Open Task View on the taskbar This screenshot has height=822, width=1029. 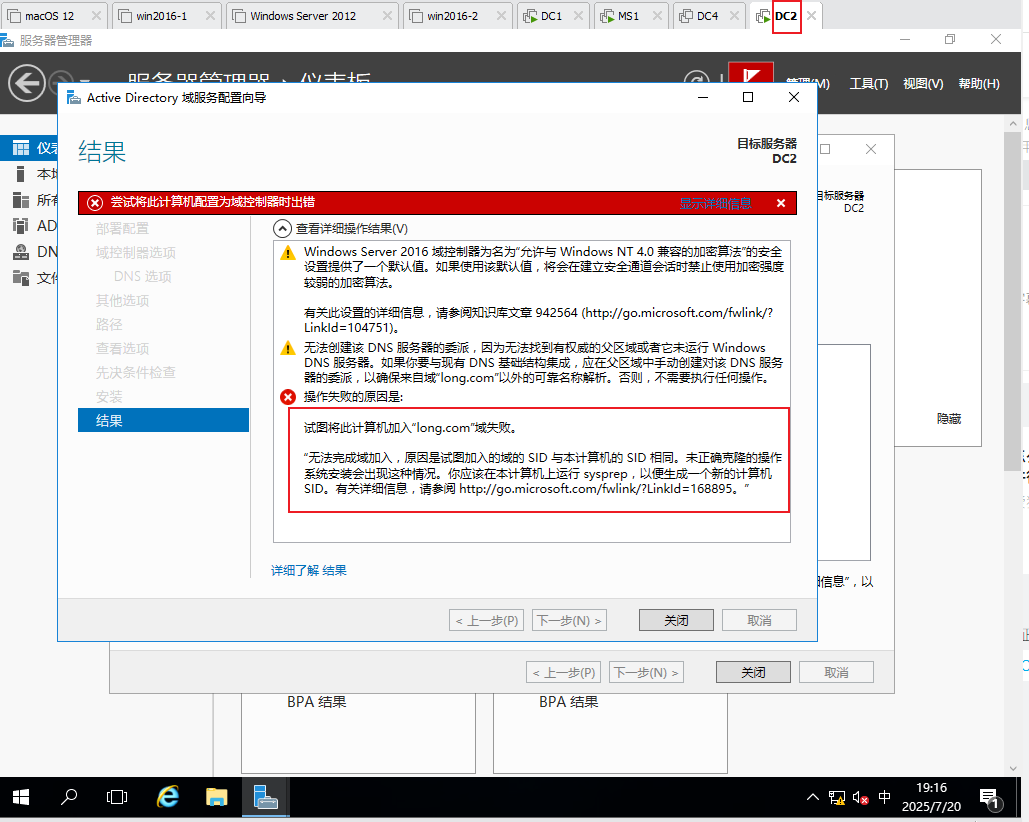(x=117, y=797)
